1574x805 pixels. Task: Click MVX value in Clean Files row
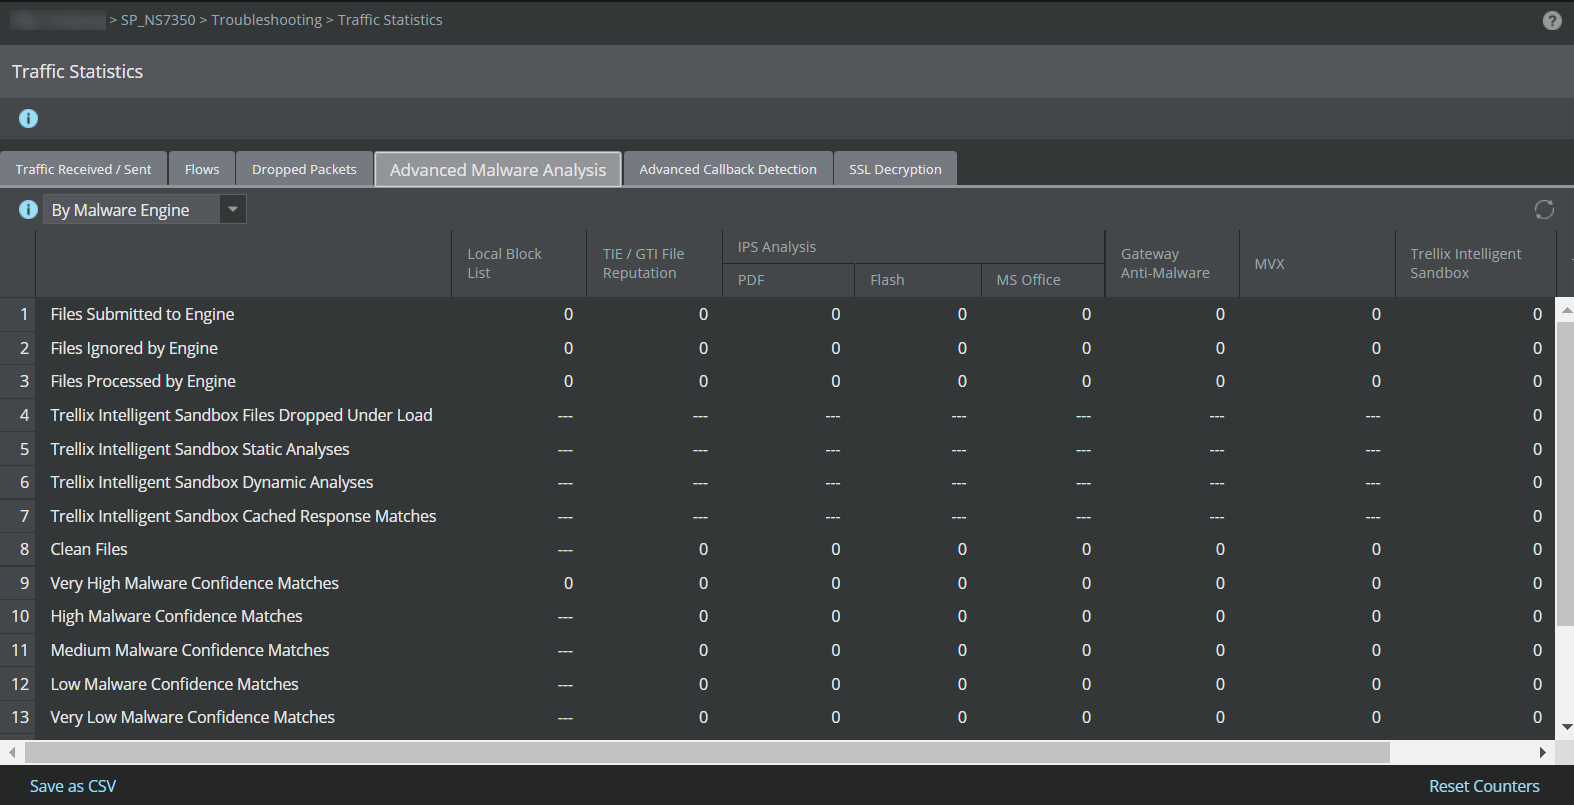(1376, 549)
